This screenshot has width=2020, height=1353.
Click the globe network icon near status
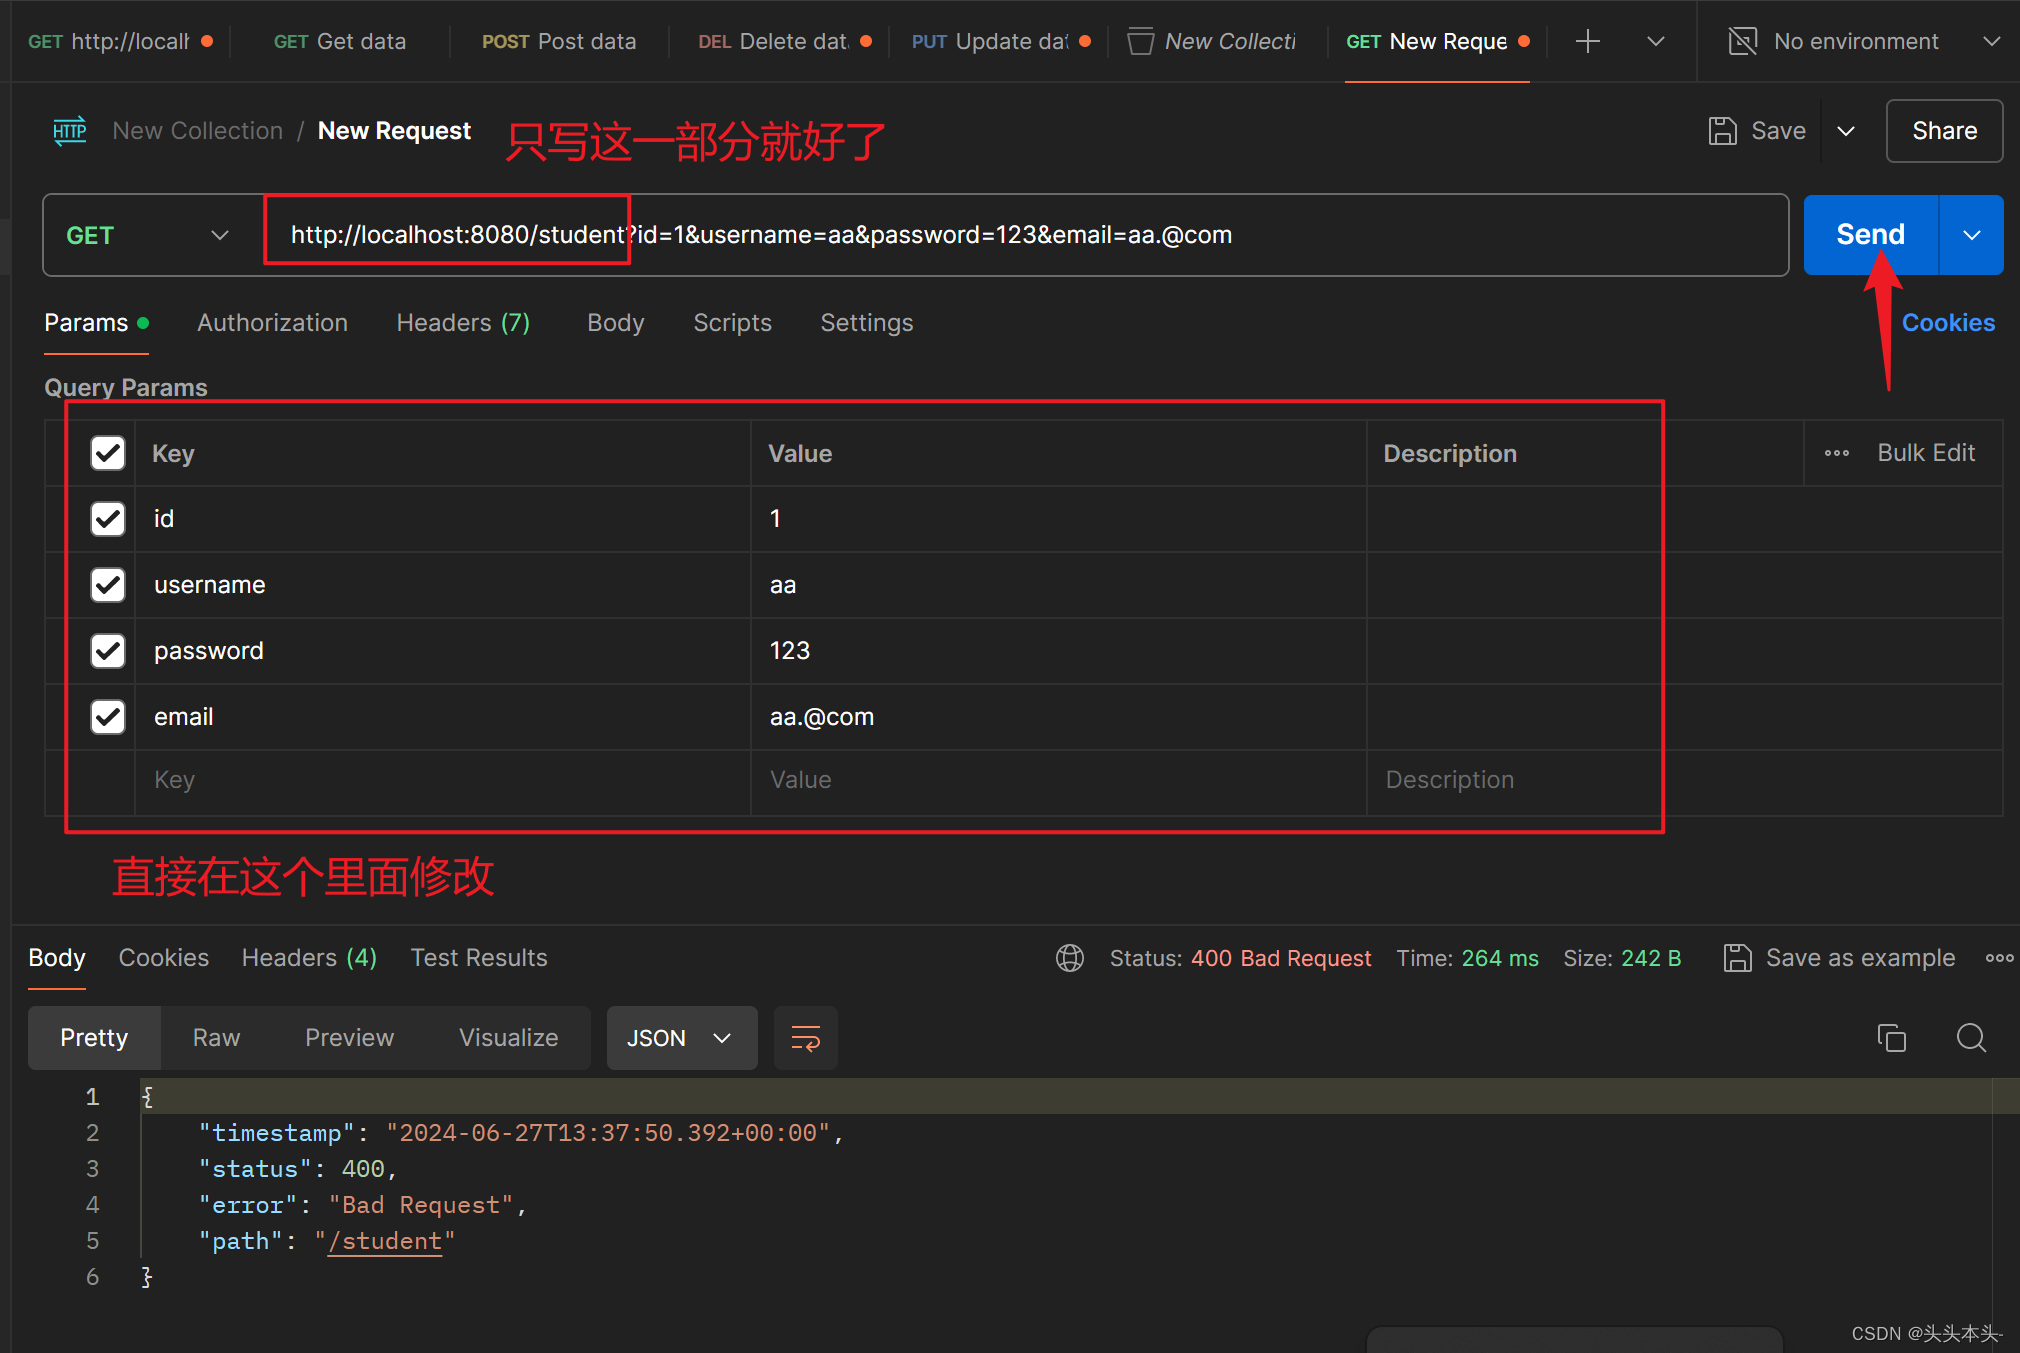pyautogui.click(x=1070, y=958)
